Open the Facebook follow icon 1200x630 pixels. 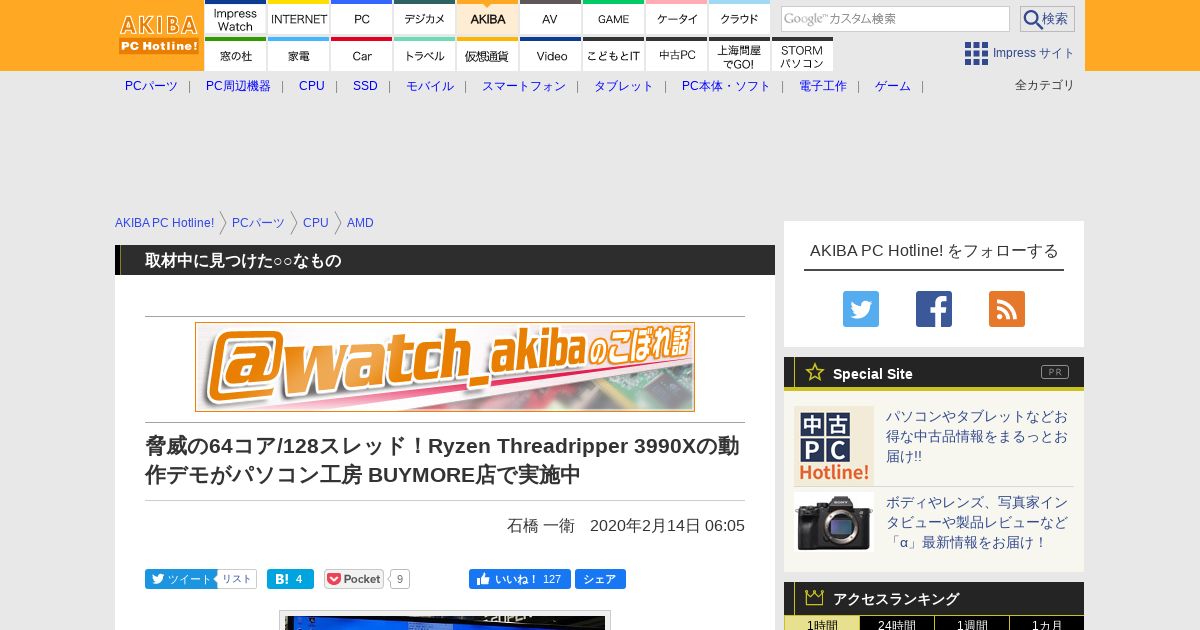coord(934,309)
